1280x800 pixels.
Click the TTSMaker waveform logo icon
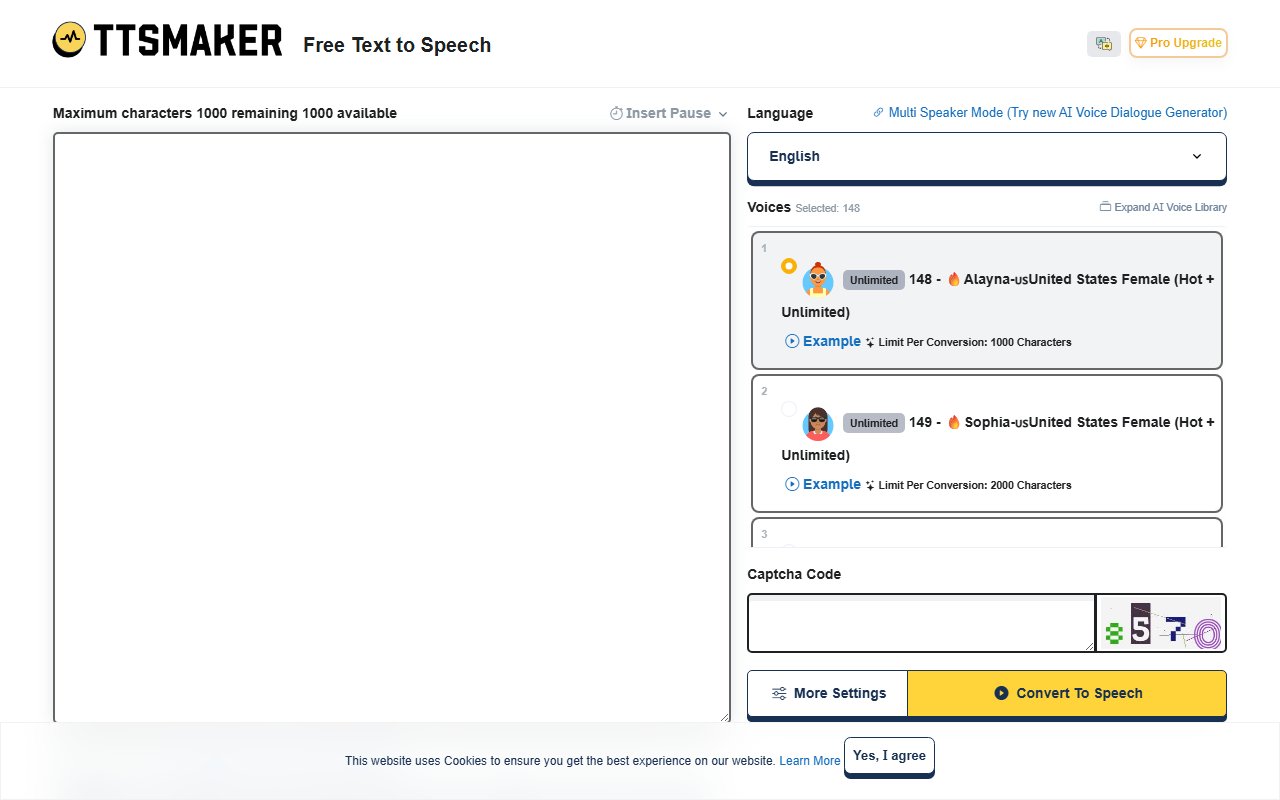[x=69, y=40]
